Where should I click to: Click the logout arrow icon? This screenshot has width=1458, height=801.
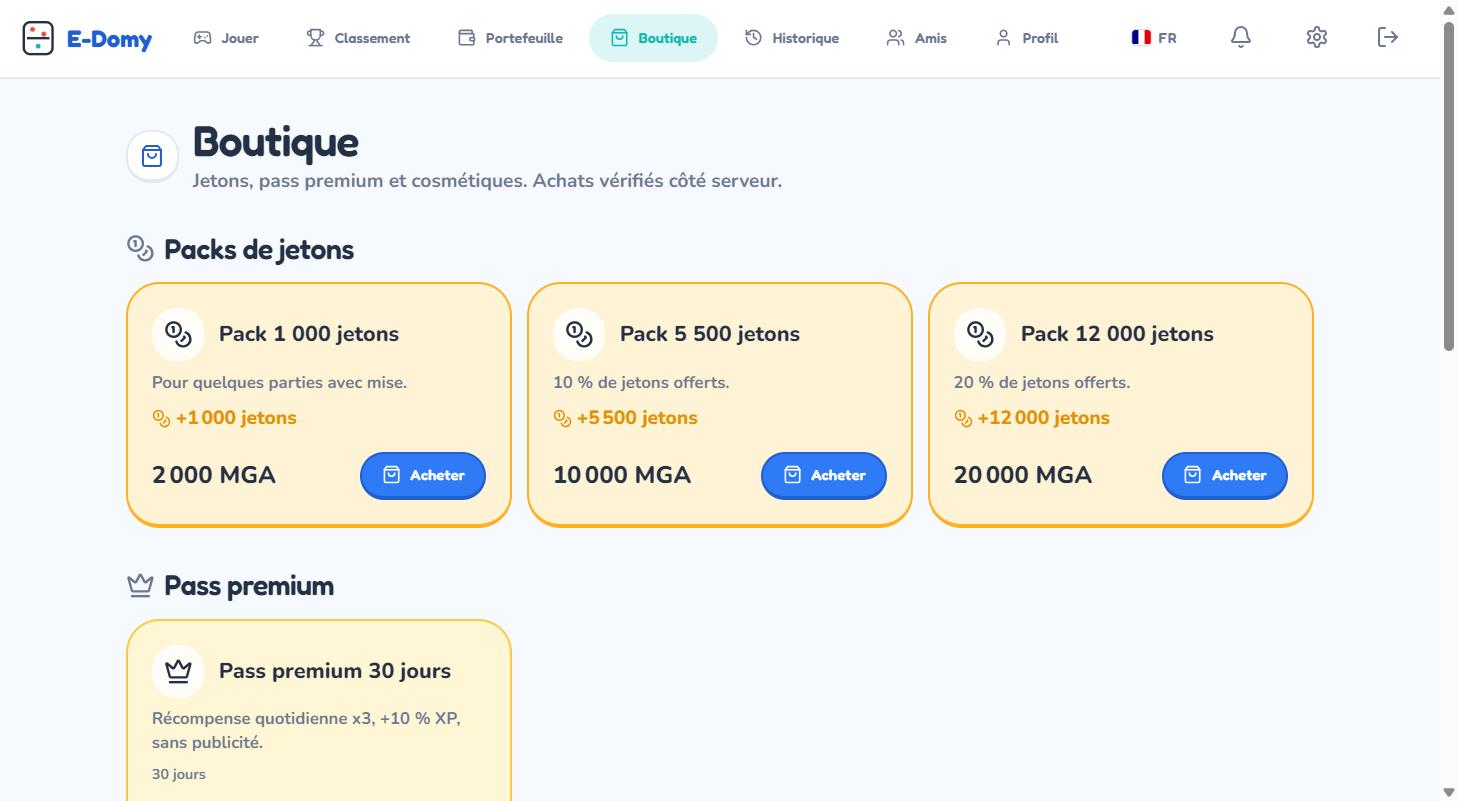coord(1388,37)
